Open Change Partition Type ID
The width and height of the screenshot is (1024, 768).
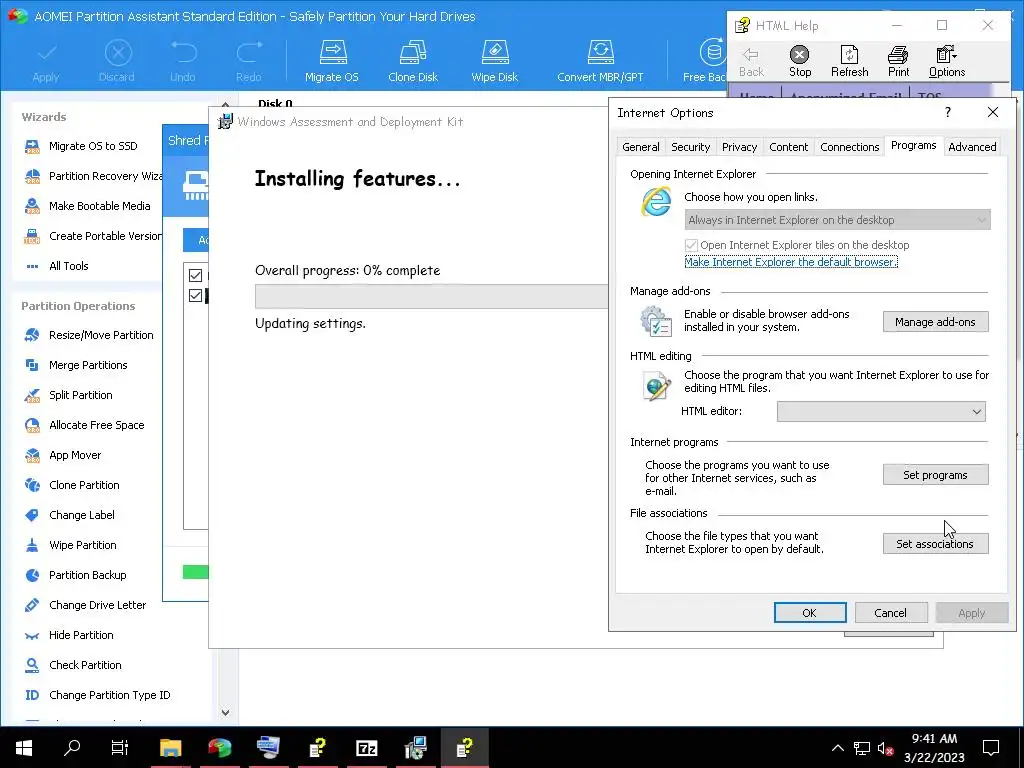pyautogui.click(x=97, y=696)
